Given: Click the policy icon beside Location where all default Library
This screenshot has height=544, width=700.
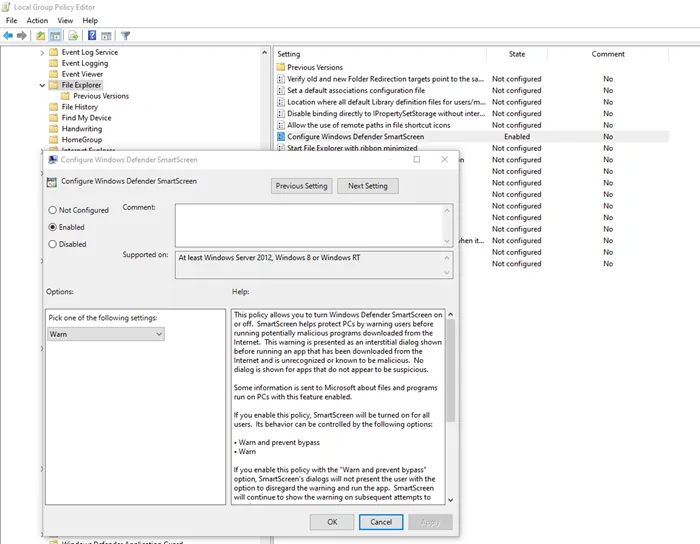Looking at the screenshot, I should (281, 102).
